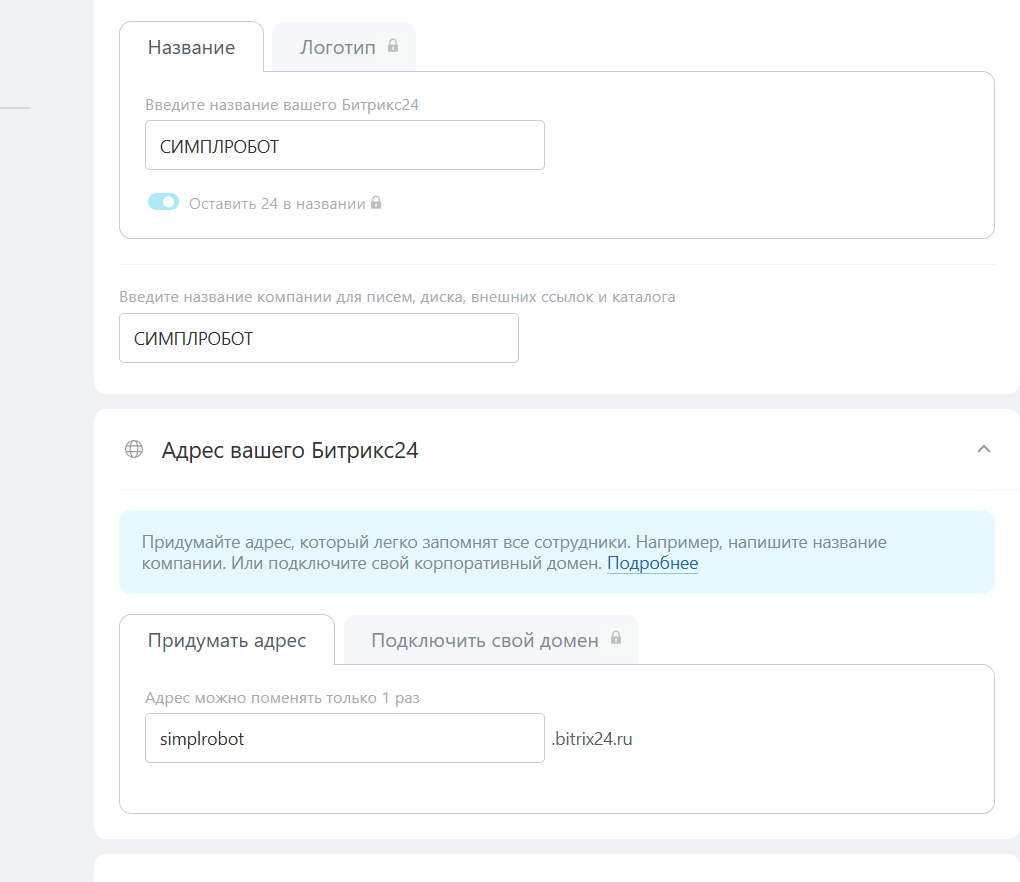Image resolution: width=1020 pixels, height=882 pixels.
Task: Click the Введите название вашего Битрикс24 label
Action: click(x=281, y=104)
